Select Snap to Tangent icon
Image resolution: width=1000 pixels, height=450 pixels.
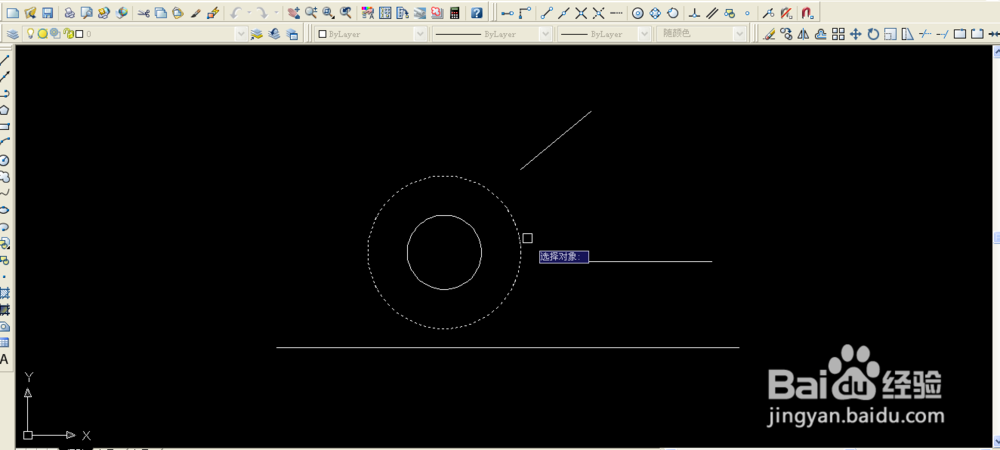[672, 13]
